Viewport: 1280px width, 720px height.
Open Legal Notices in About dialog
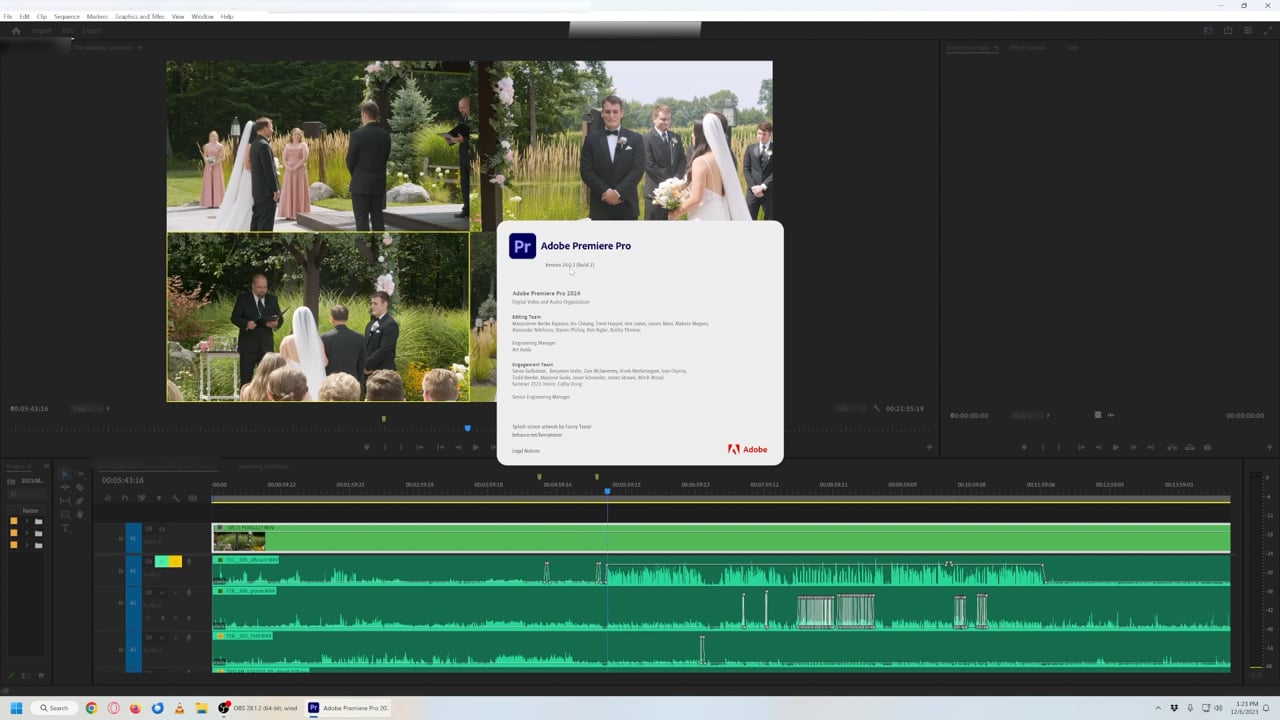pos(526,451)
